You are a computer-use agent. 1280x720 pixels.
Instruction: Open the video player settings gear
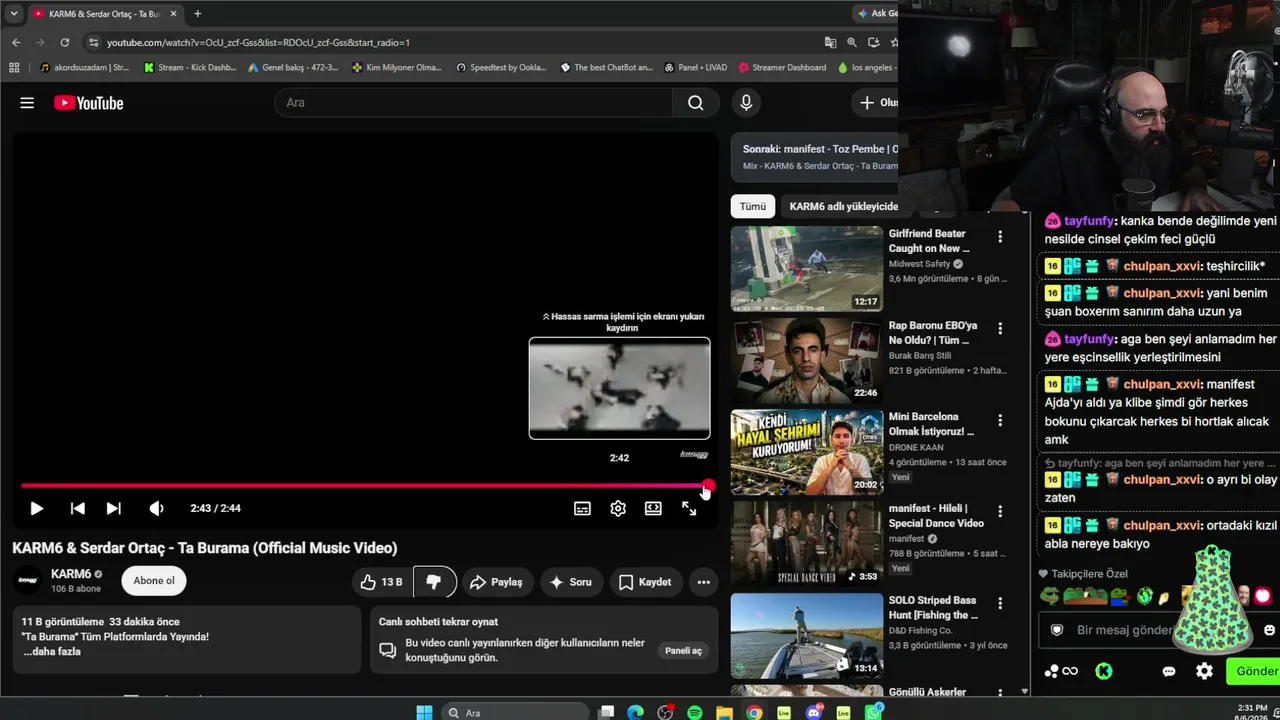coord(618,508)
